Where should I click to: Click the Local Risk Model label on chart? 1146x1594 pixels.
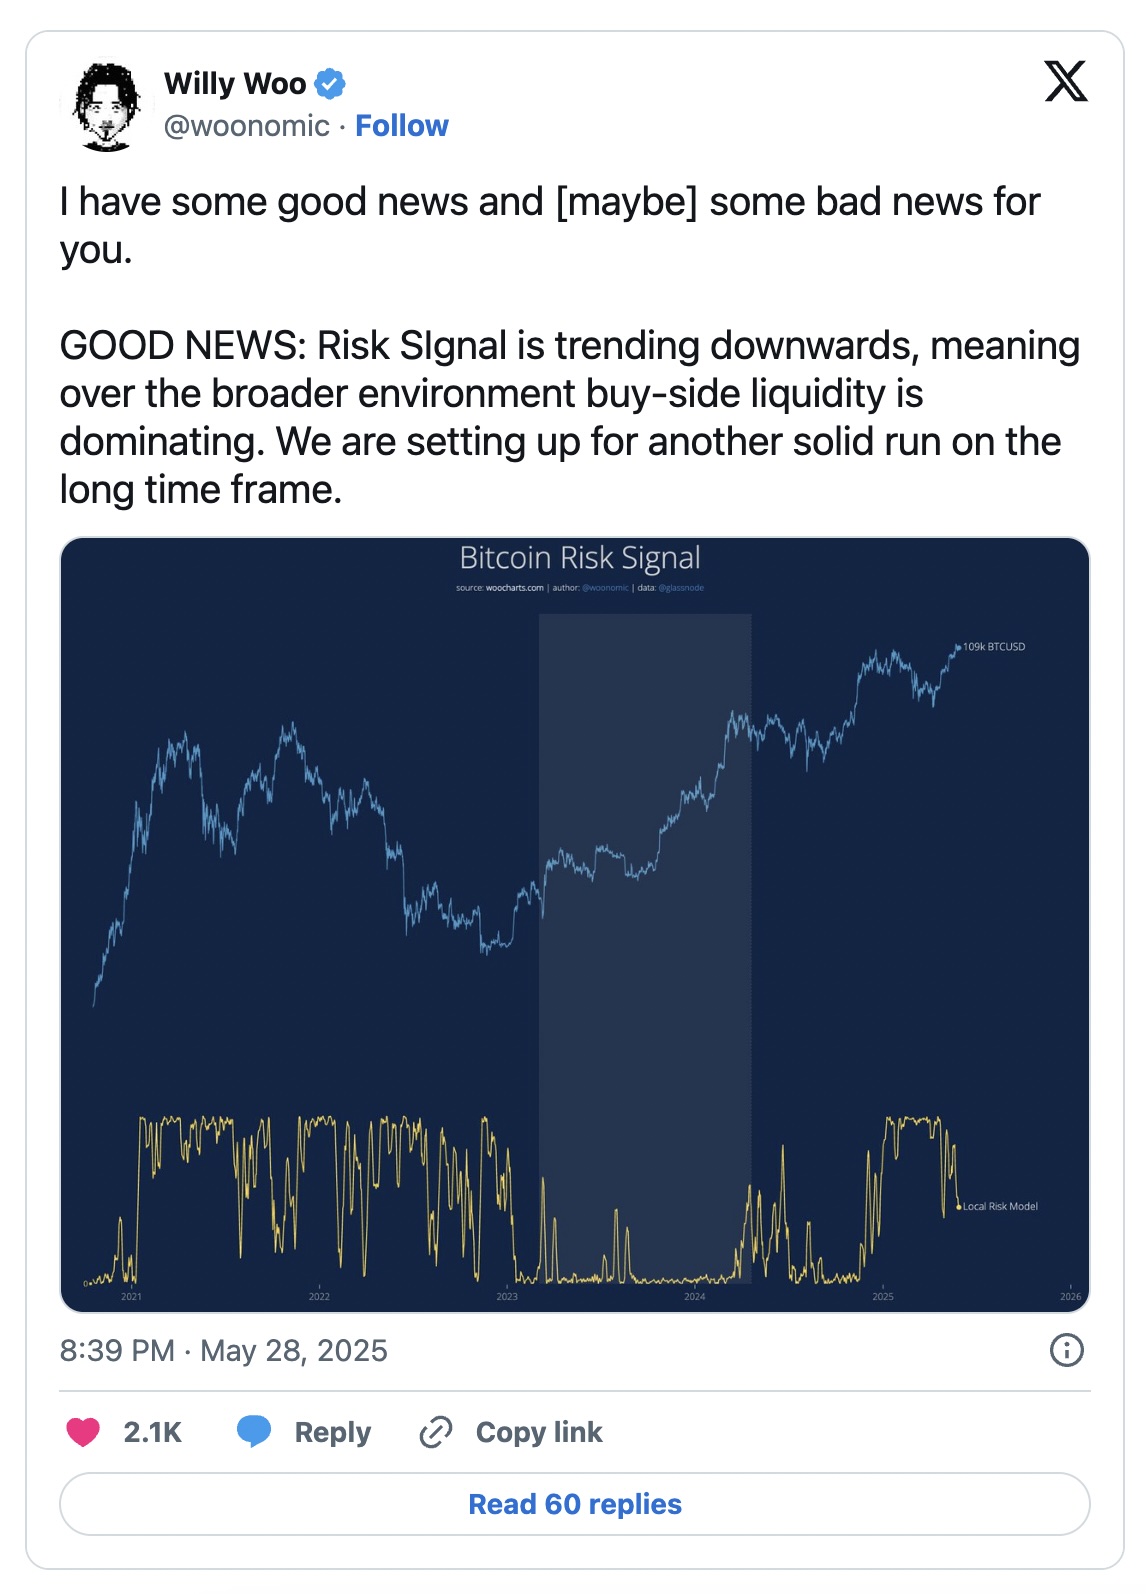1000,1206
